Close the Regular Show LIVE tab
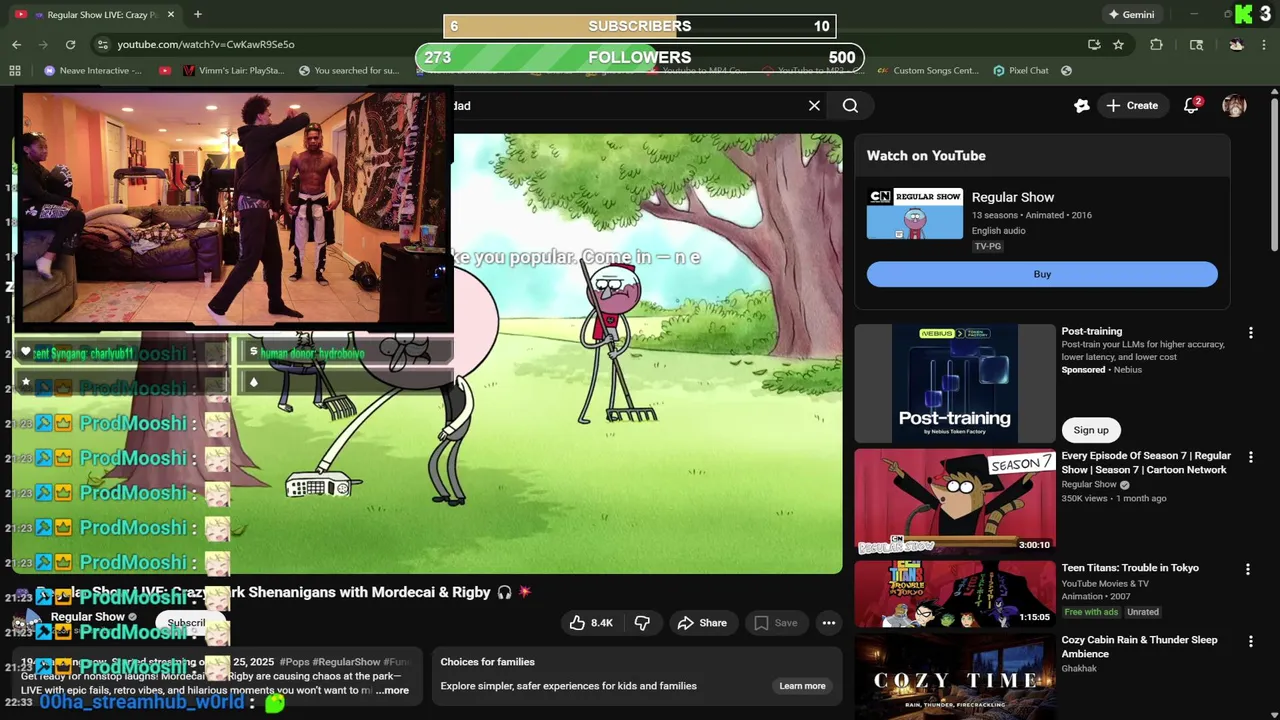1280x720 pixels. (x=171, y=14)
